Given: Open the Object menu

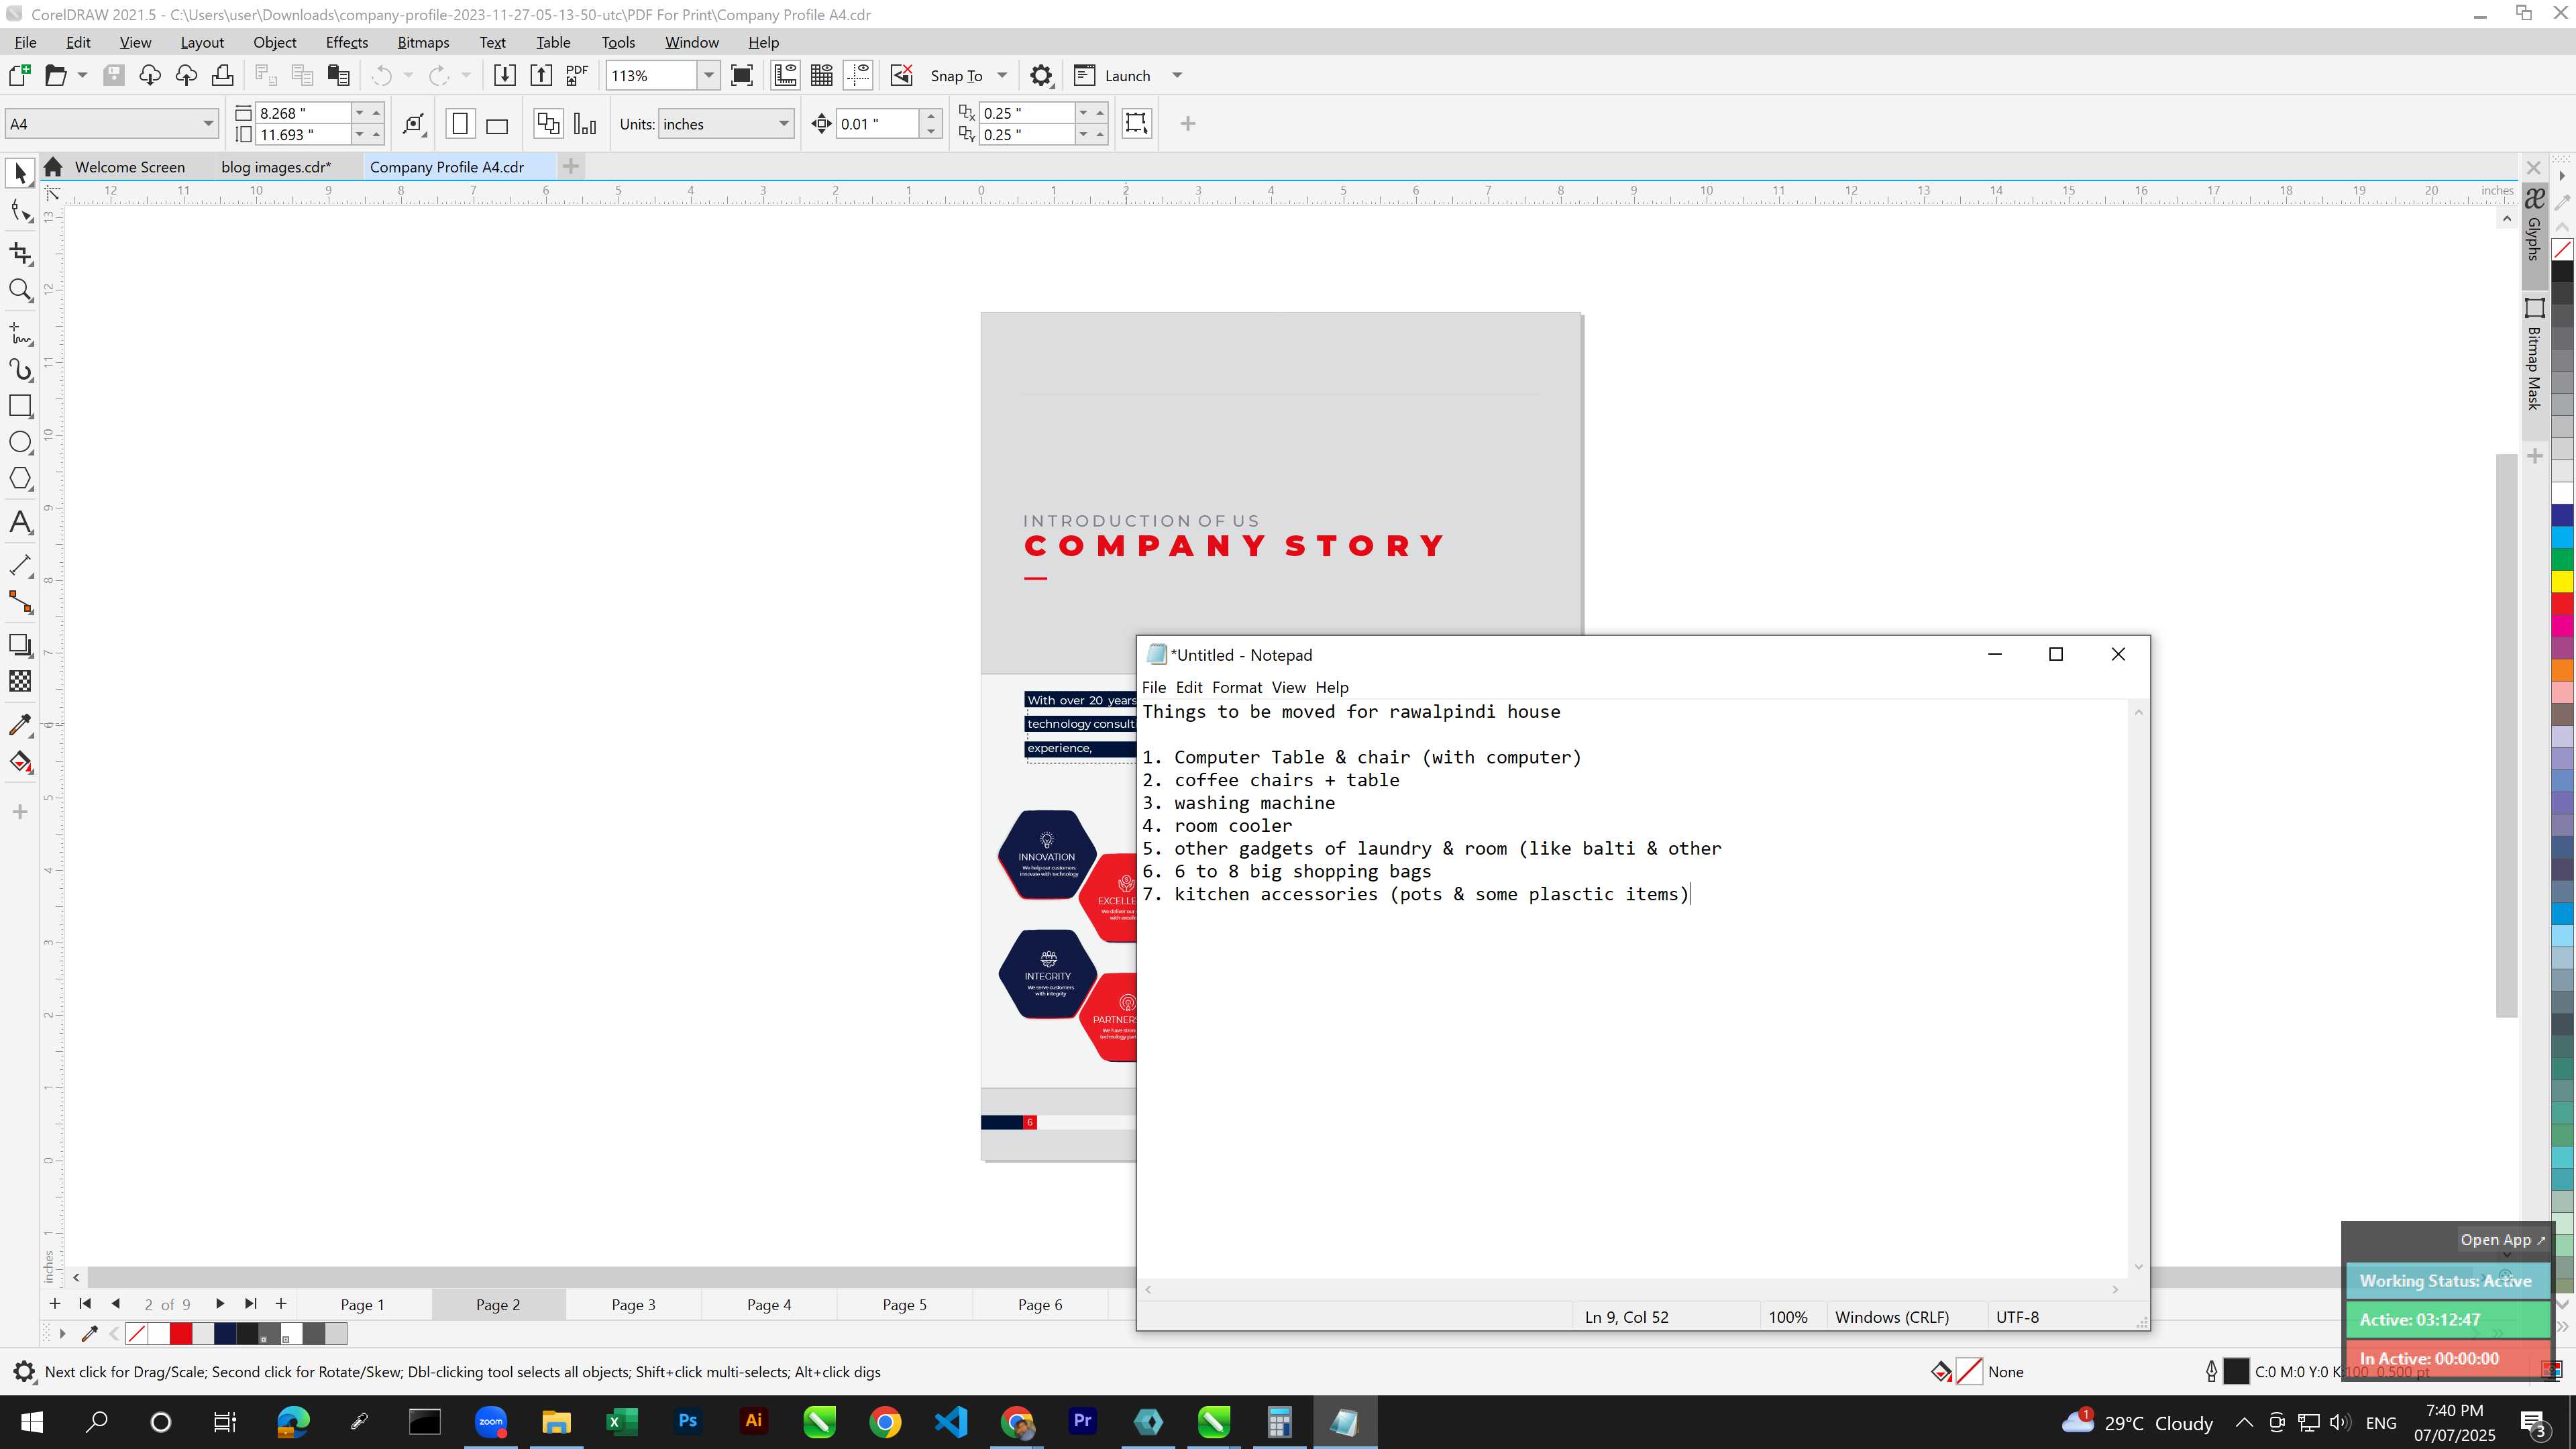Looking at the screenshot, I should (275, 42).
